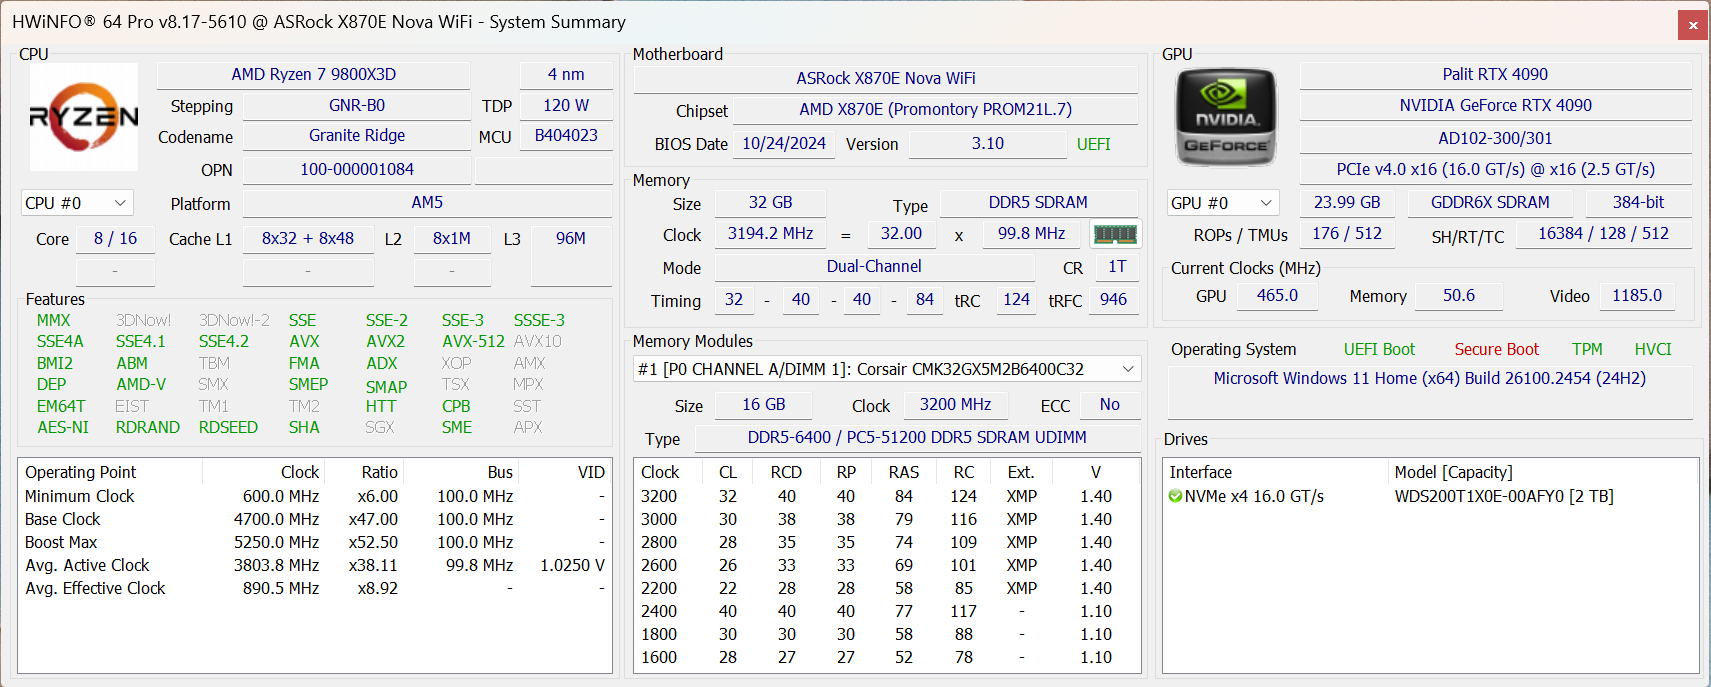Viewport: 1711px width, 687px height.
Task: Select the Boost Max operating point row
Action: click(x=61, y=542)
